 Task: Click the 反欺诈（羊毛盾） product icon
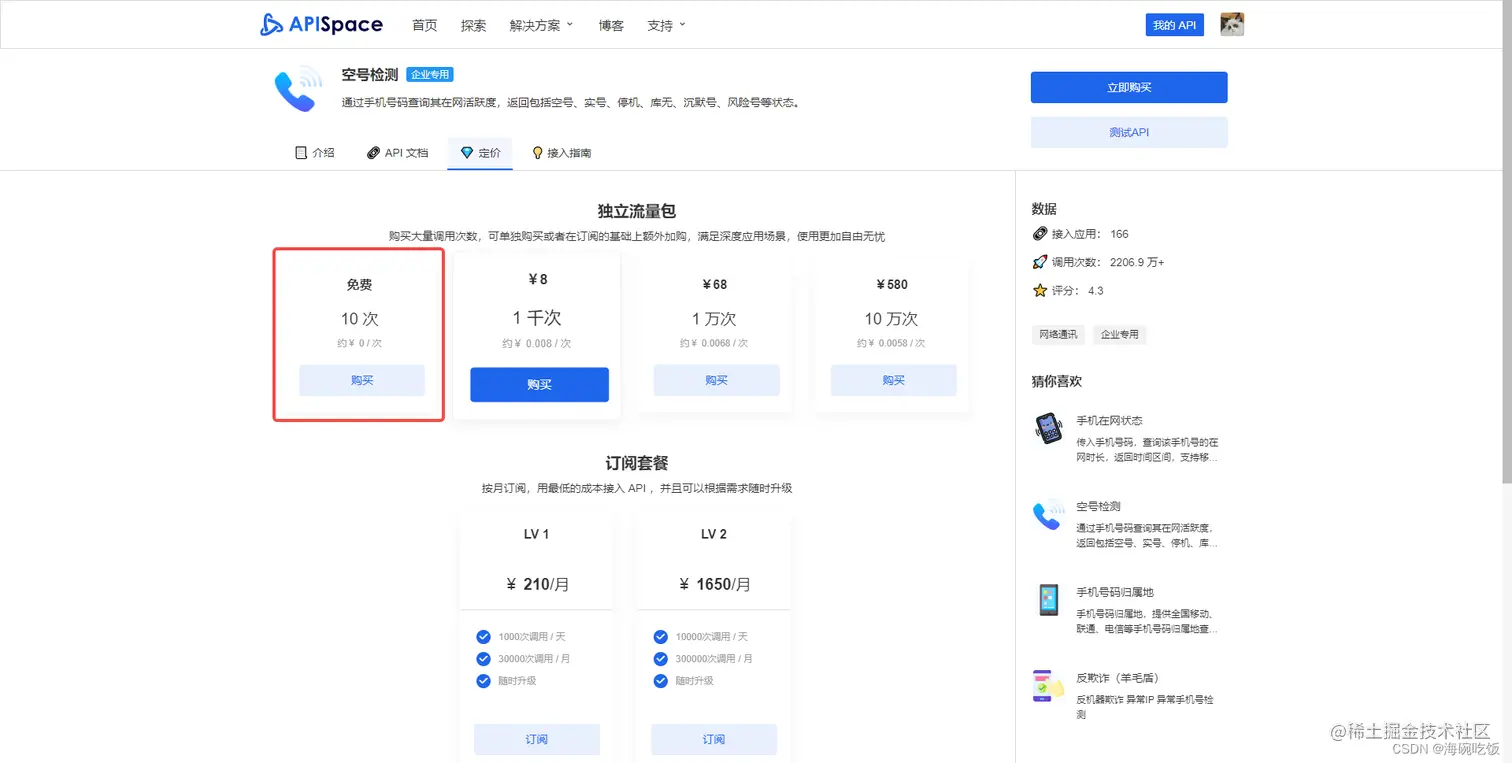coord(1047,687)
